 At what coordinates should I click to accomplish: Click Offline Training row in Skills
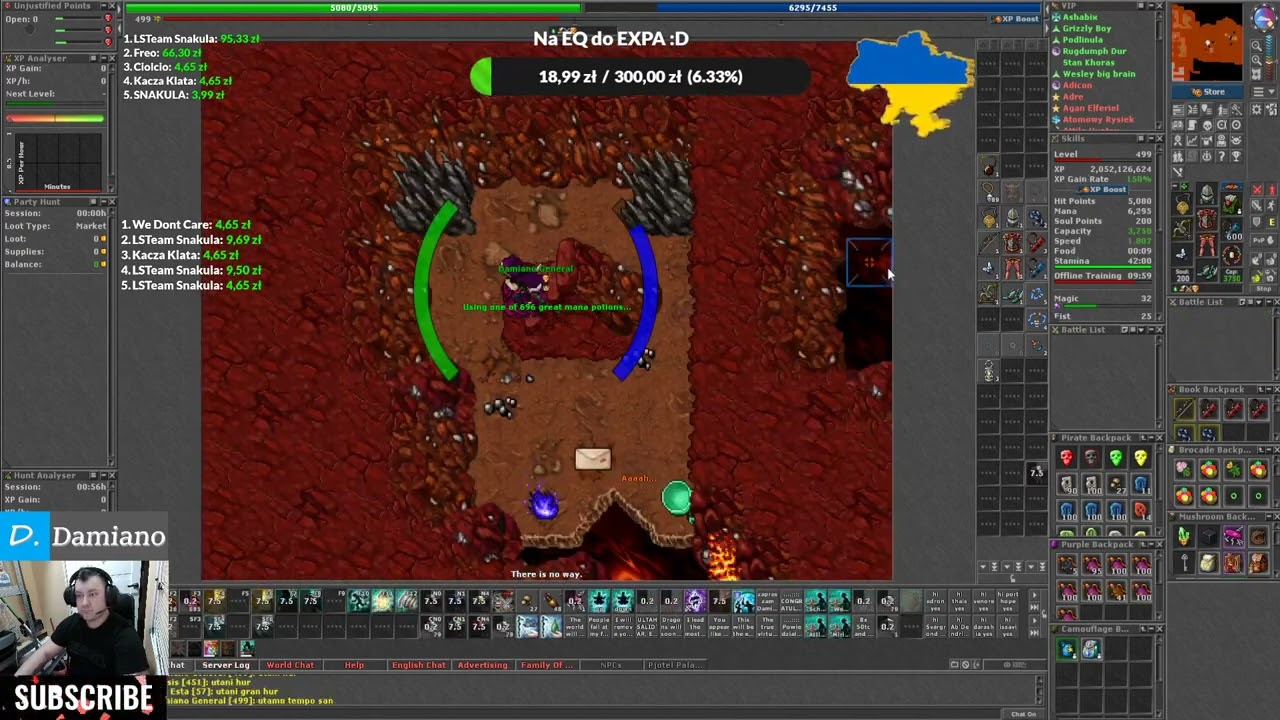1102,276
